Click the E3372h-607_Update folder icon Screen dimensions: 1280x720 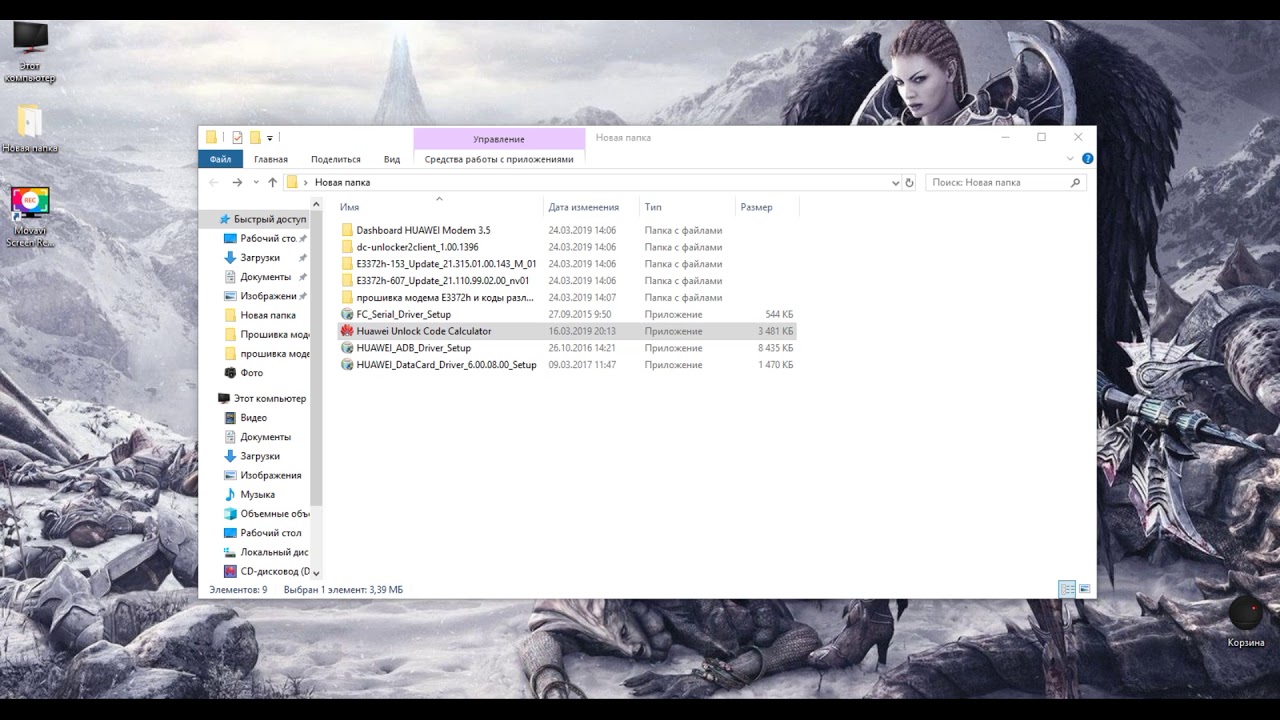pyautogui.click(x=347, y=281)
